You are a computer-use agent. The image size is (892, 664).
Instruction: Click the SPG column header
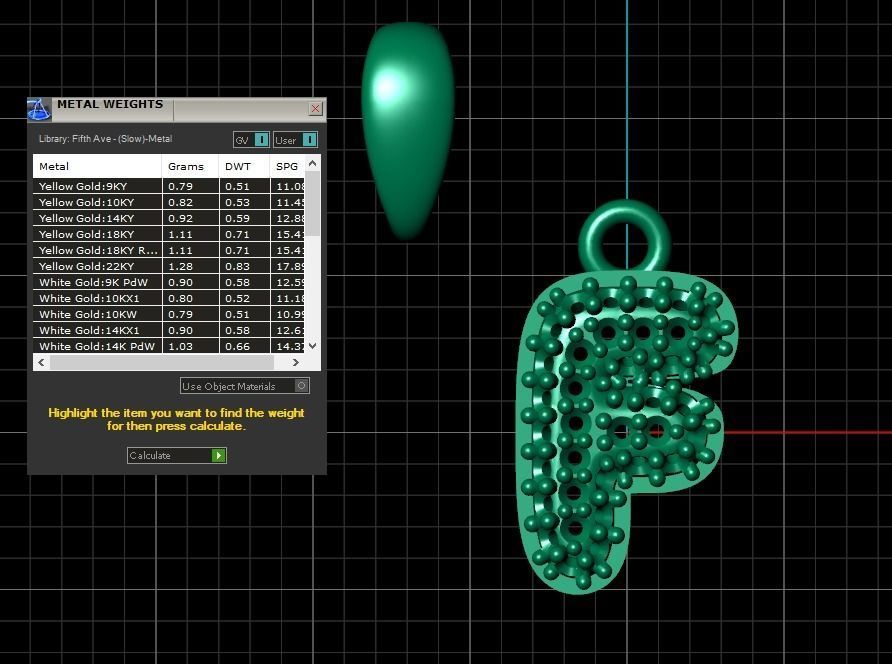coord(287,166)
